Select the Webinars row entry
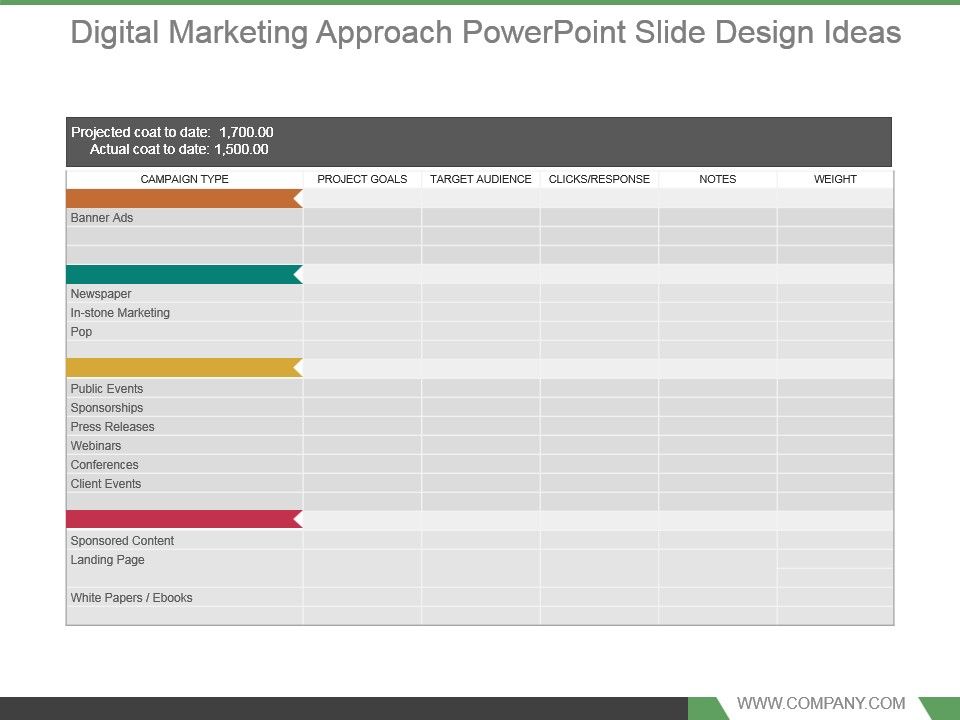This screenshot has width=960, height=720. (x=96, y=445)
